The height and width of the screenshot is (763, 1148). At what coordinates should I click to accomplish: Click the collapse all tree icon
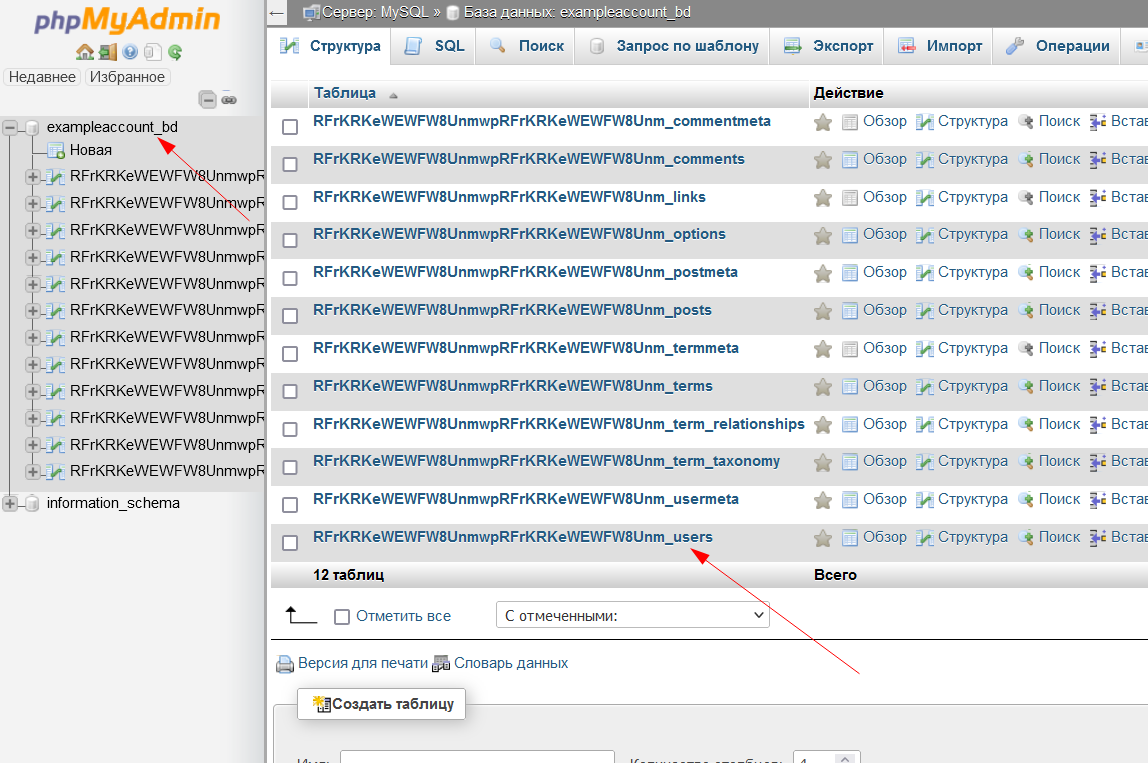(x=207, y=99)
